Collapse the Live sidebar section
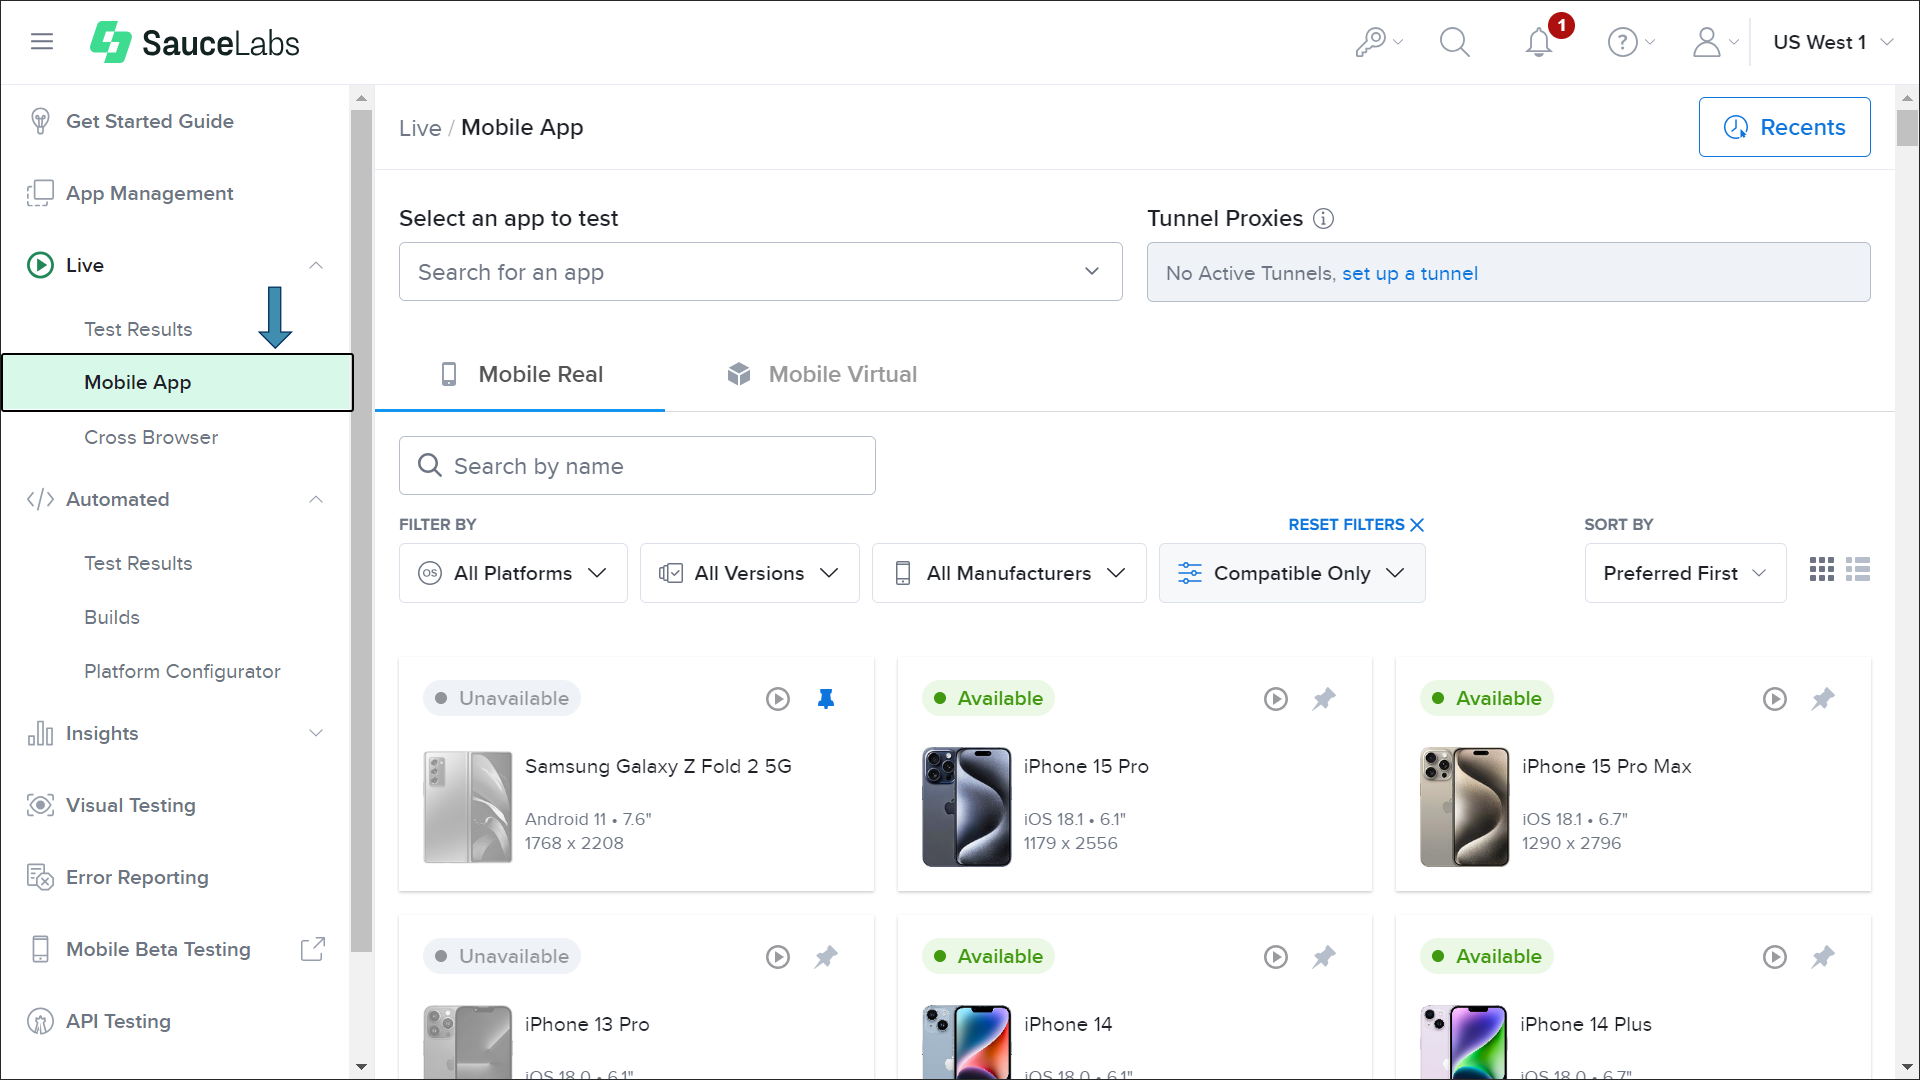The height and width of the screenshot is (1080, 1920). (x=316, y=265)
